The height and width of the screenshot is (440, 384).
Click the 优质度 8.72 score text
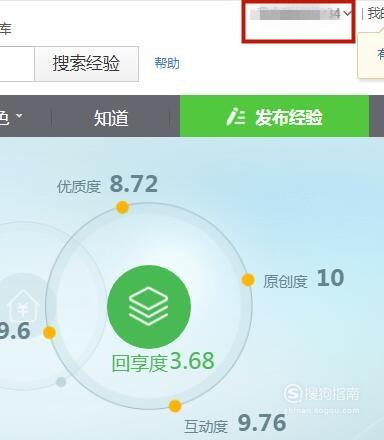click(x=107, y=184)
